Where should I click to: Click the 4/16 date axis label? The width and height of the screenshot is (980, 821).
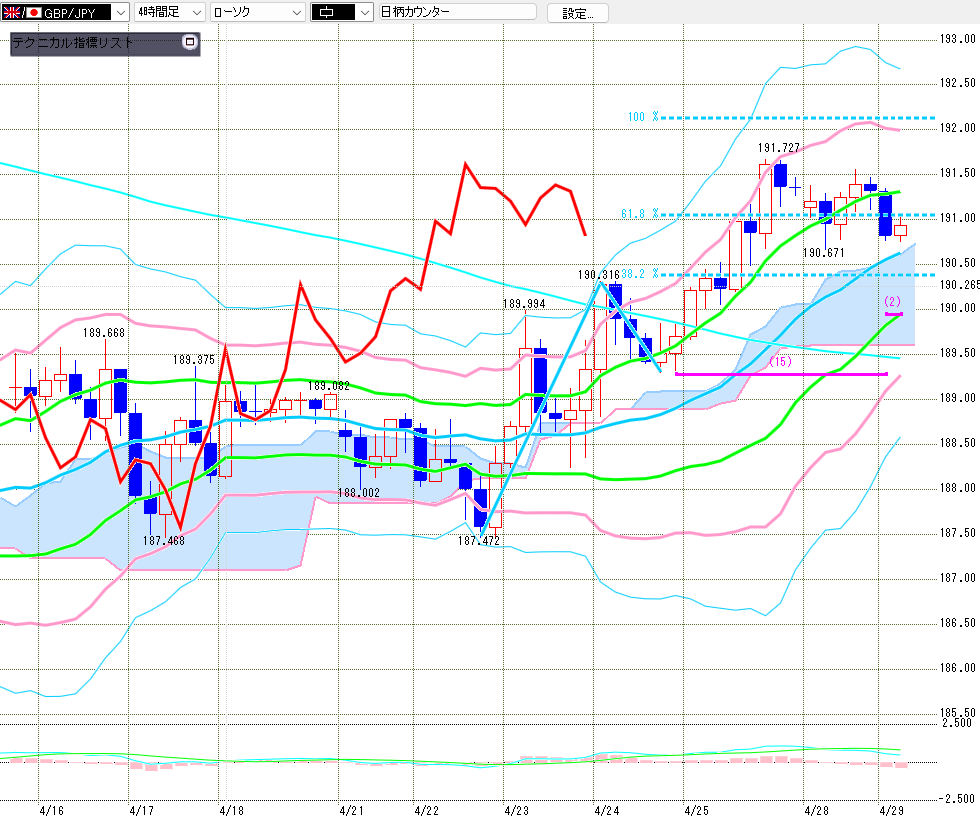(x=51, y=810)
